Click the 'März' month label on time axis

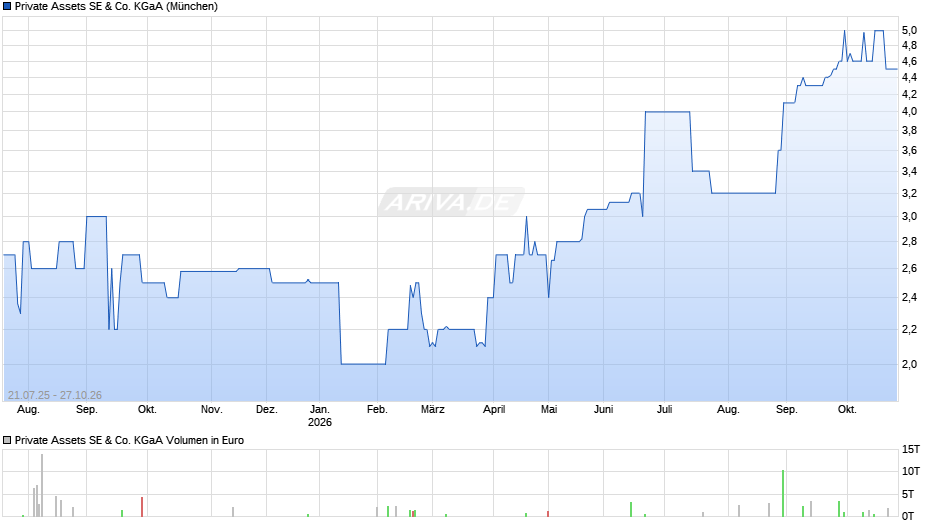[x=433, y=410]
